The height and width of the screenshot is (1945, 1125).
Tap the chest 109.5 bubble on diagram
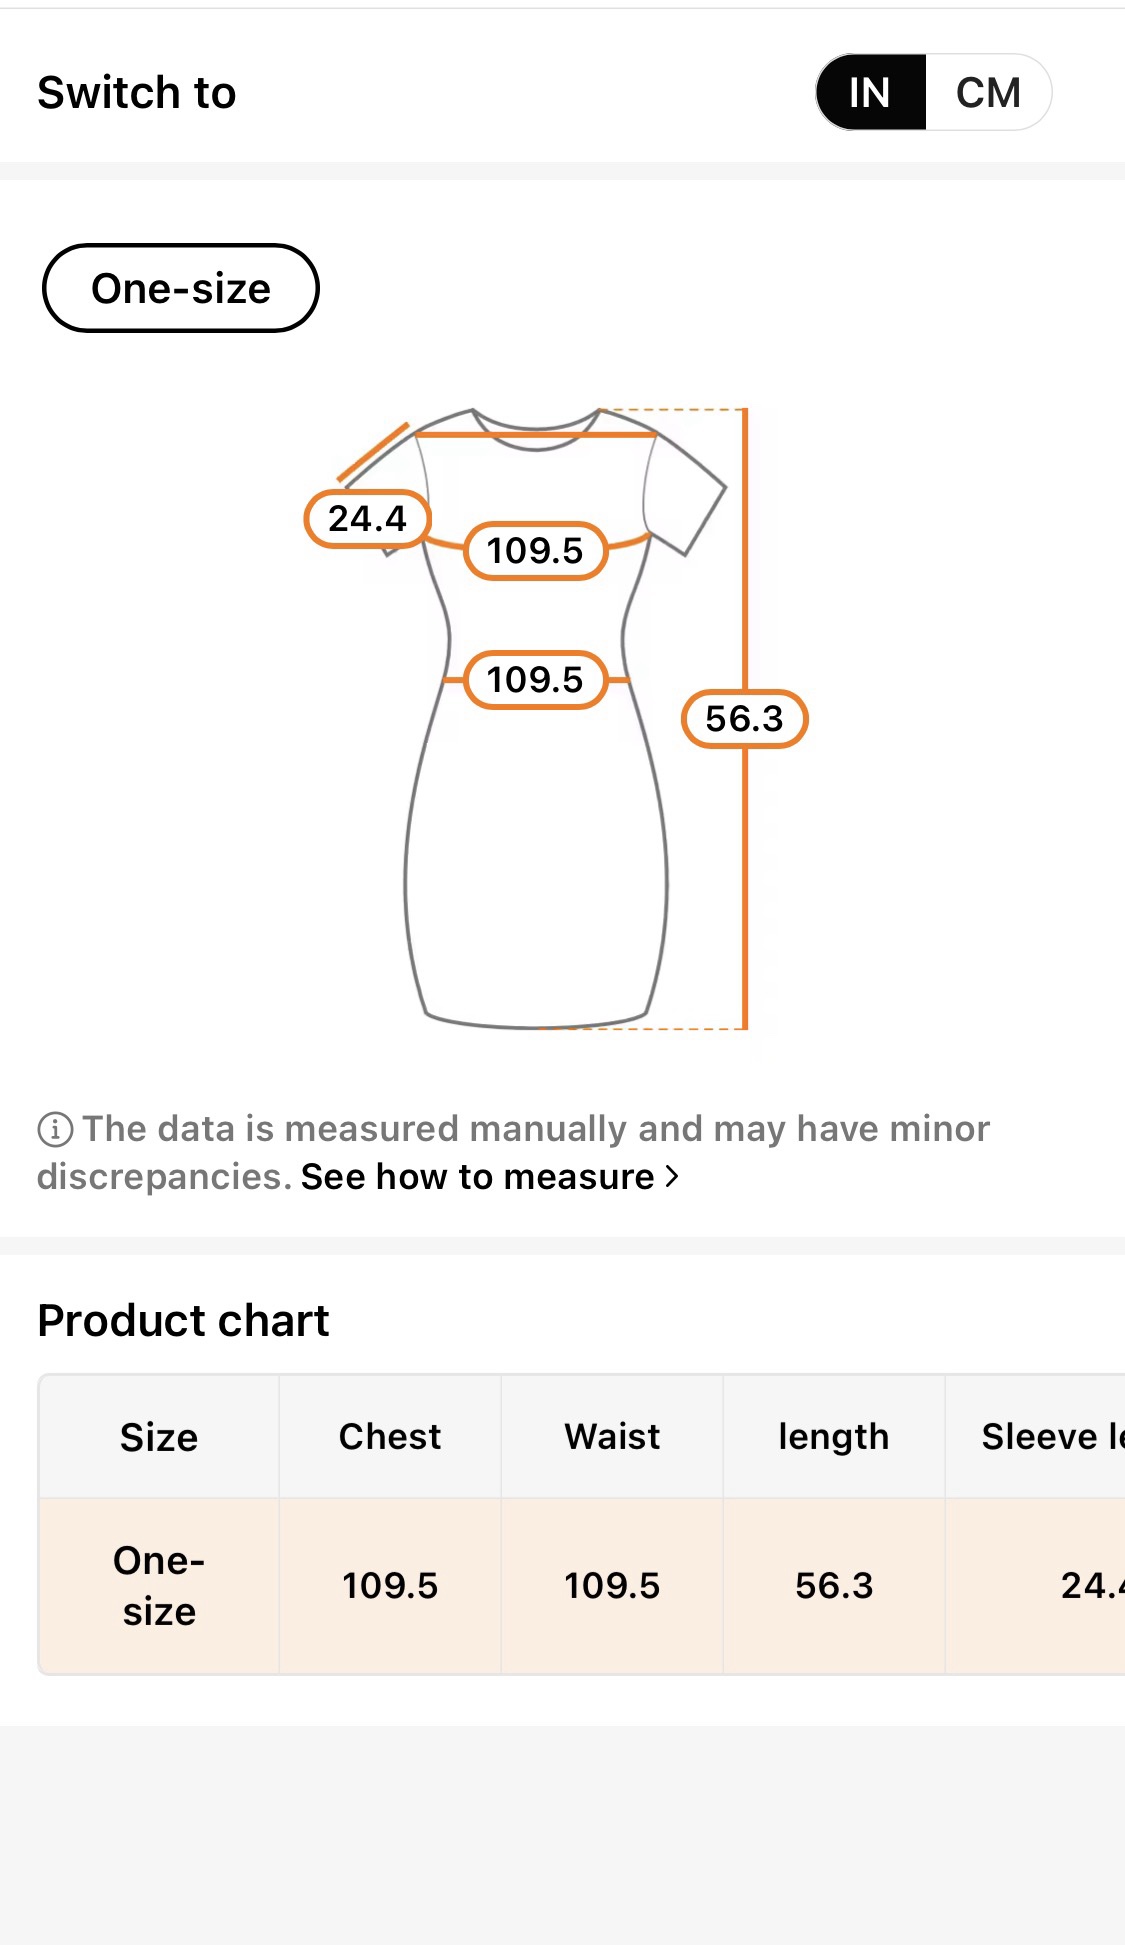[x=535, y=550]
